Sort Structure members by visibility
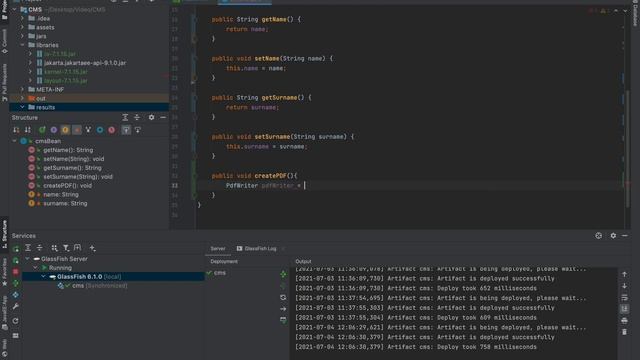The width and height of the screenshot is (640, 360). click(x=16, y=130)
